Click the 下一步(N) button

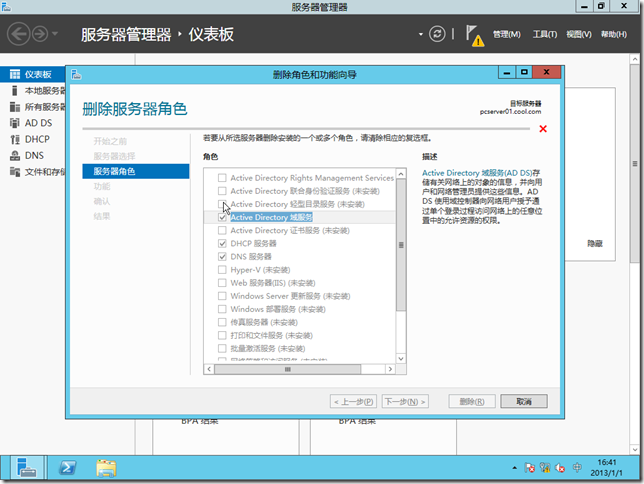405,401
